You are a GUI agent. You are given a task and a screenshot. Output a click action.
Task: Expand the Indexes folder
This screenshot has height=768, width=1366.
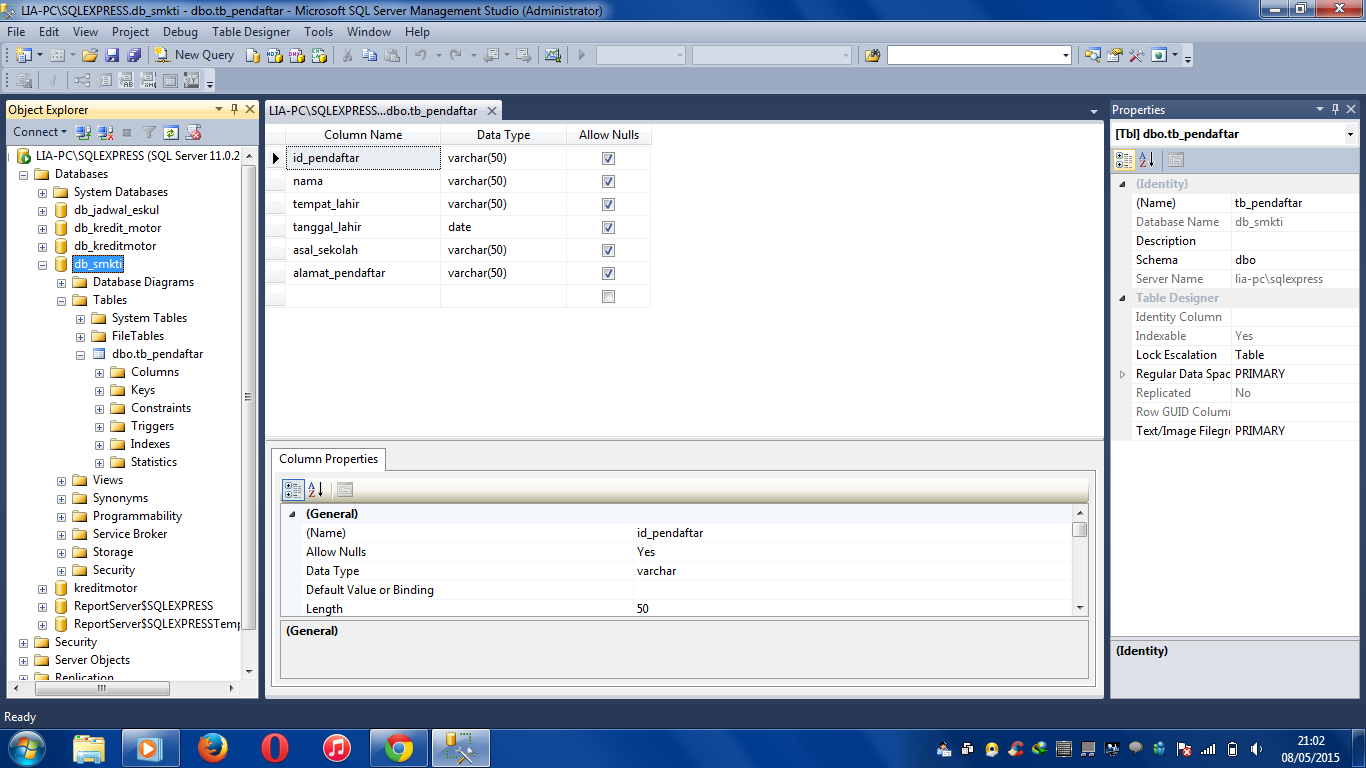click(x=99, y=444)
